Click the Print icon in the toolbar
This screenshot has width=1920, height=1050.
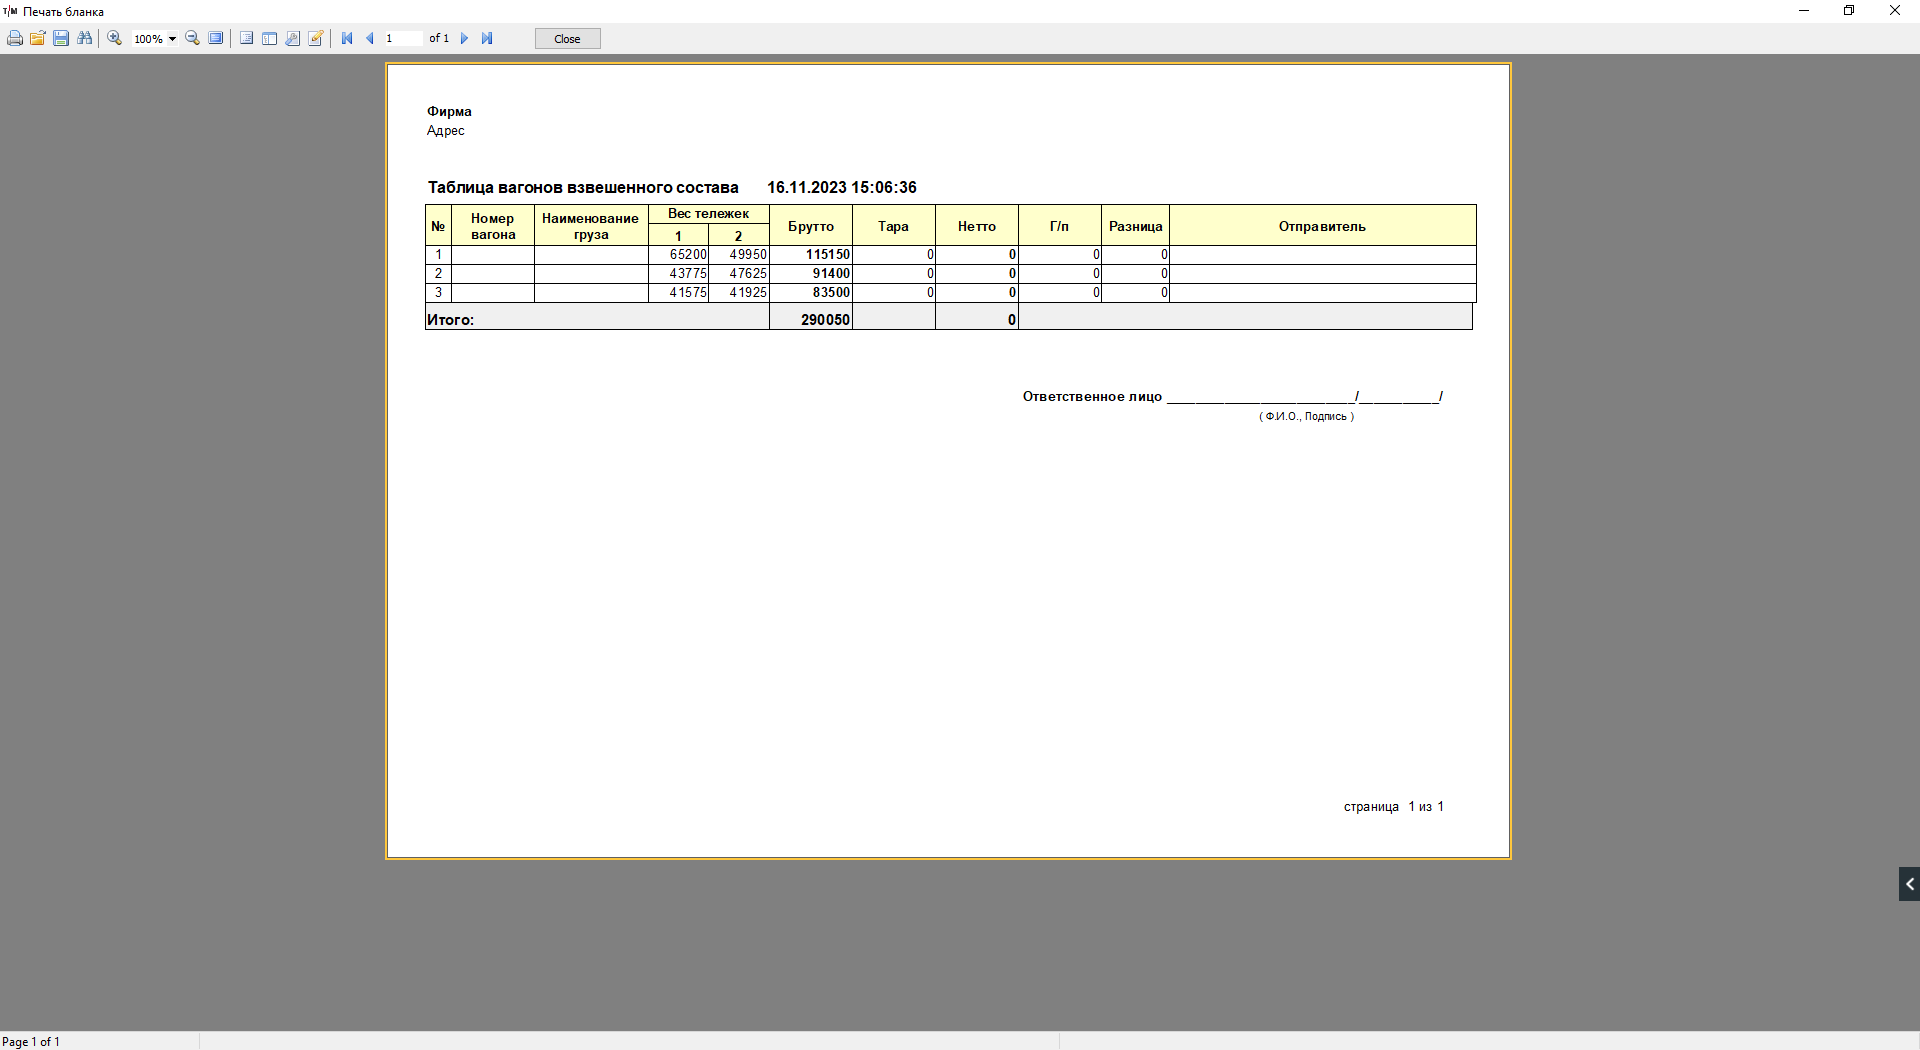coord(15,39)
